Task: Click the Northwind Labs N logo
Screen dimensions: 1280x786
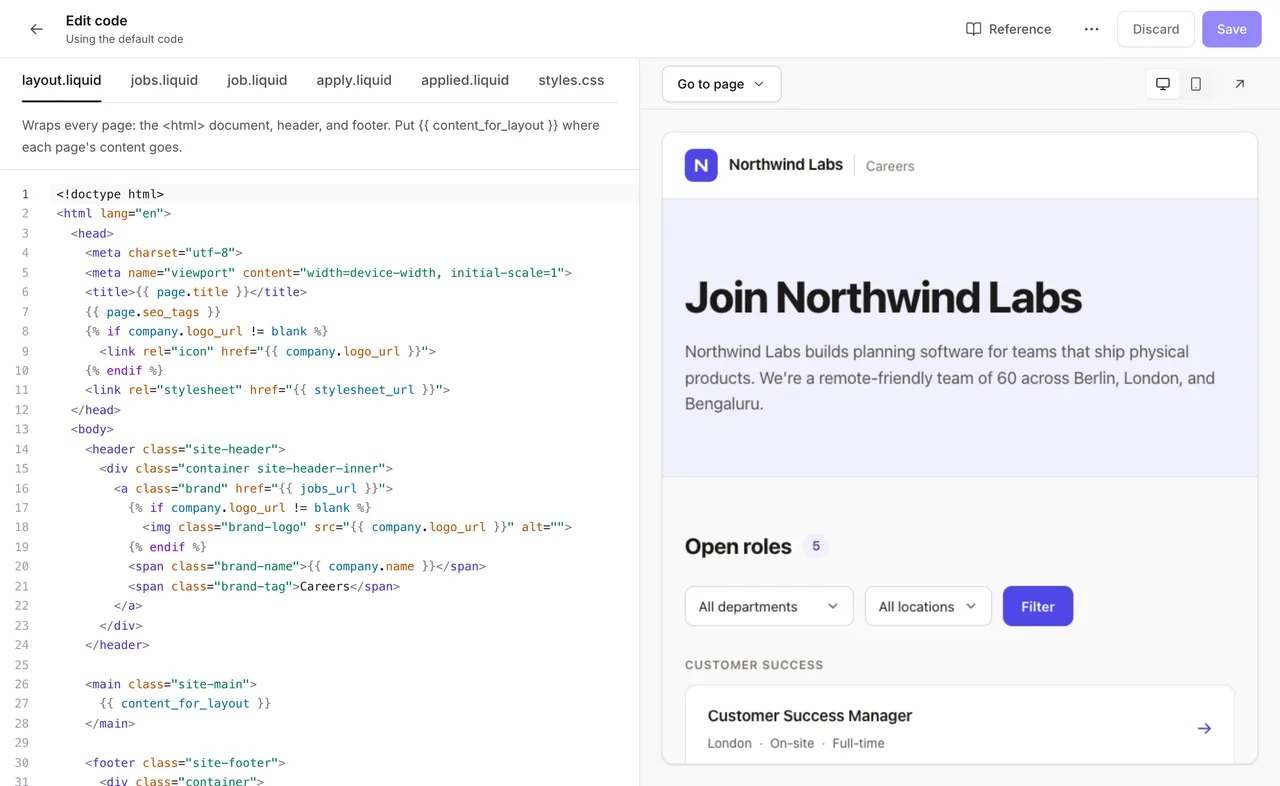Action: pos(701,165)
